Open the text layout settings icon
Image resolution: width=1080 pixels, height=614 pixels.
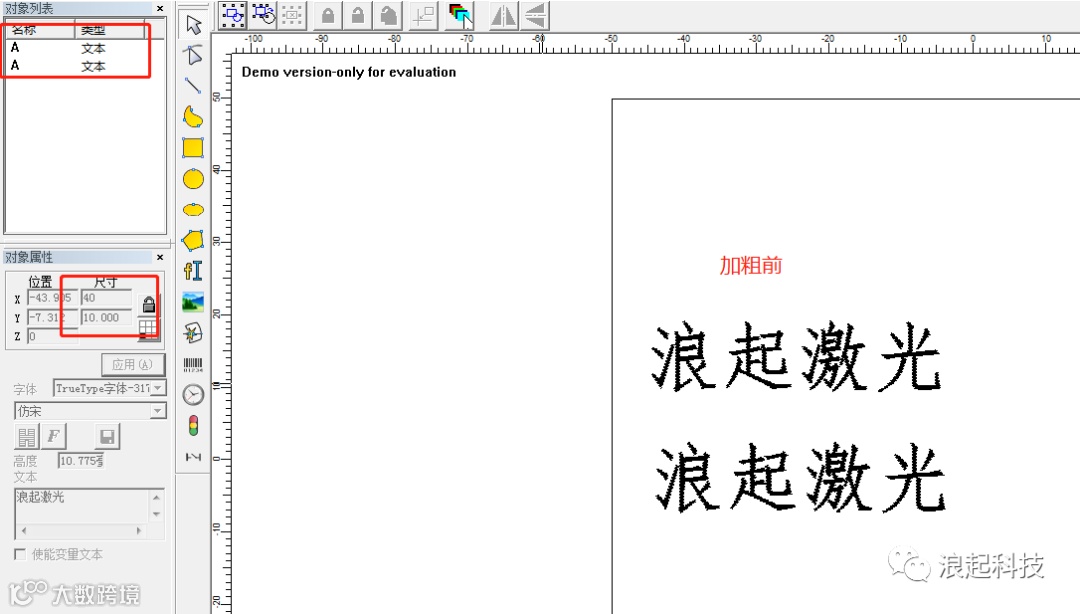coord(27,436)
